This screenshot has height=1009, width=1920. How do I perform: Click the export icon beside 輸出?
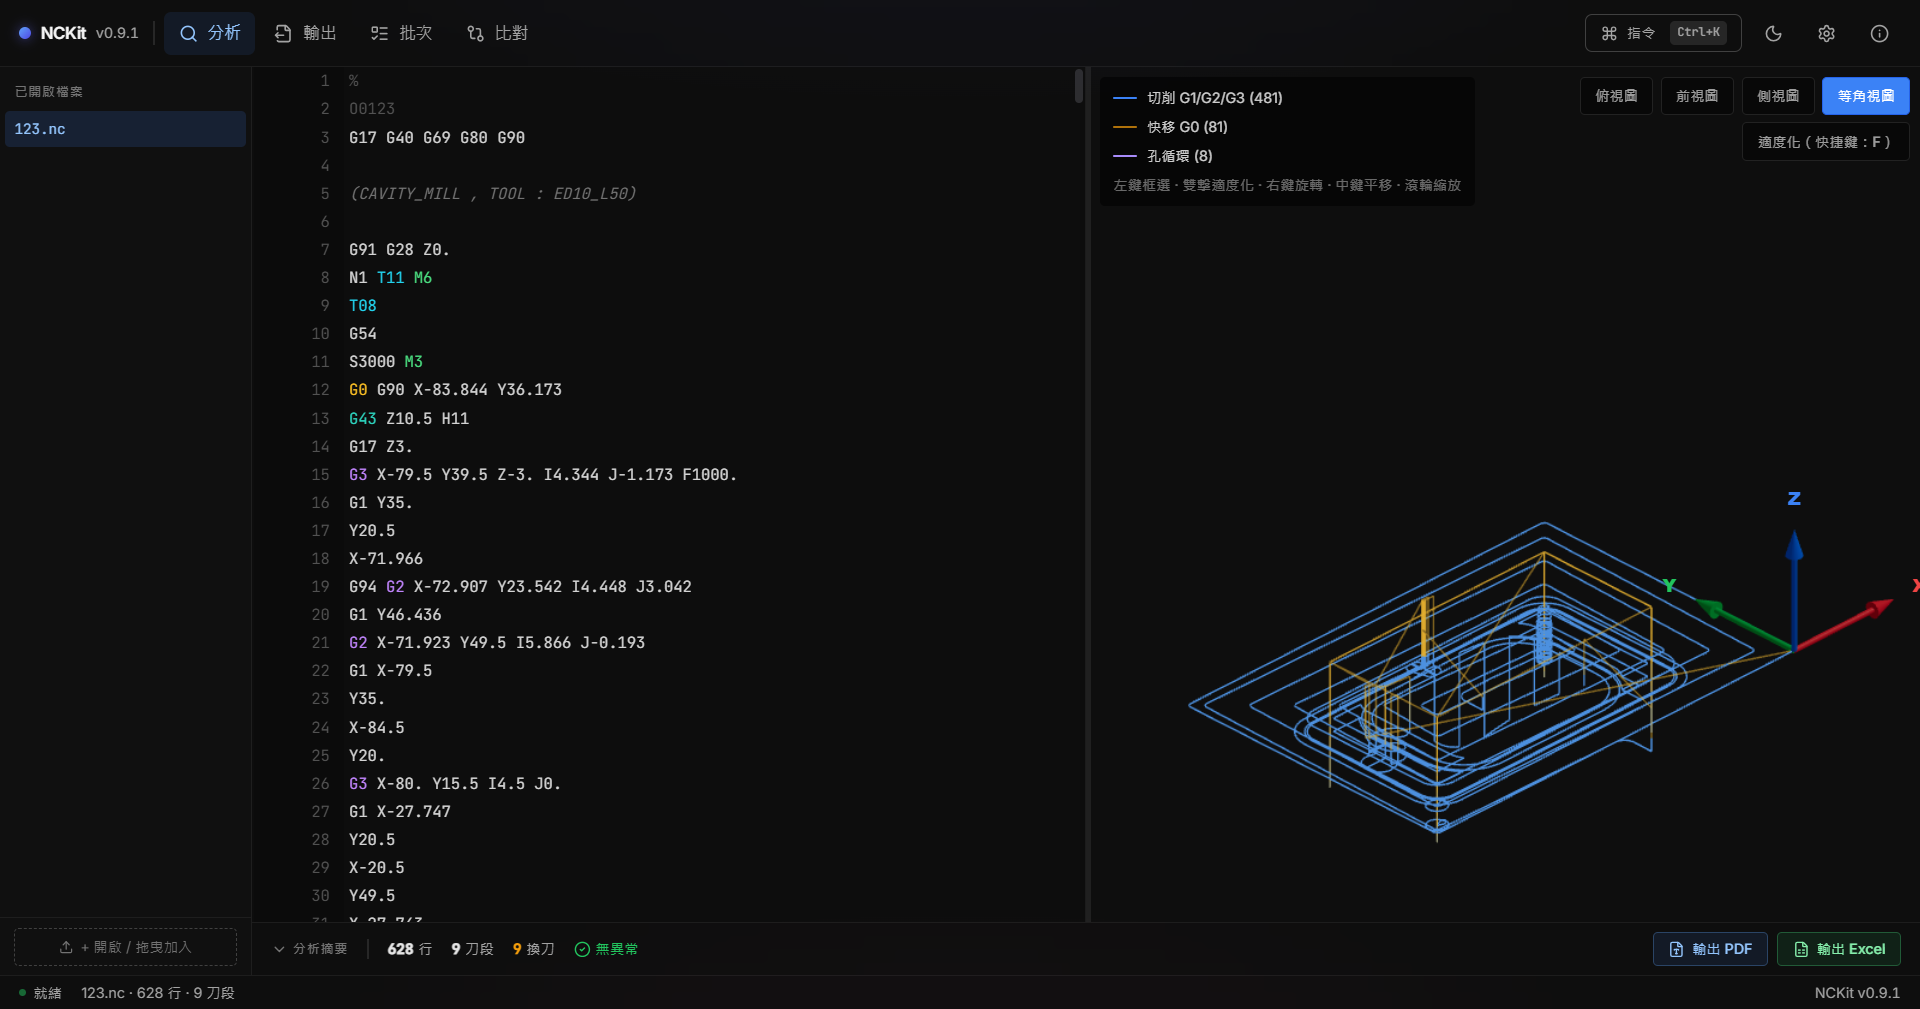(283, 33)
